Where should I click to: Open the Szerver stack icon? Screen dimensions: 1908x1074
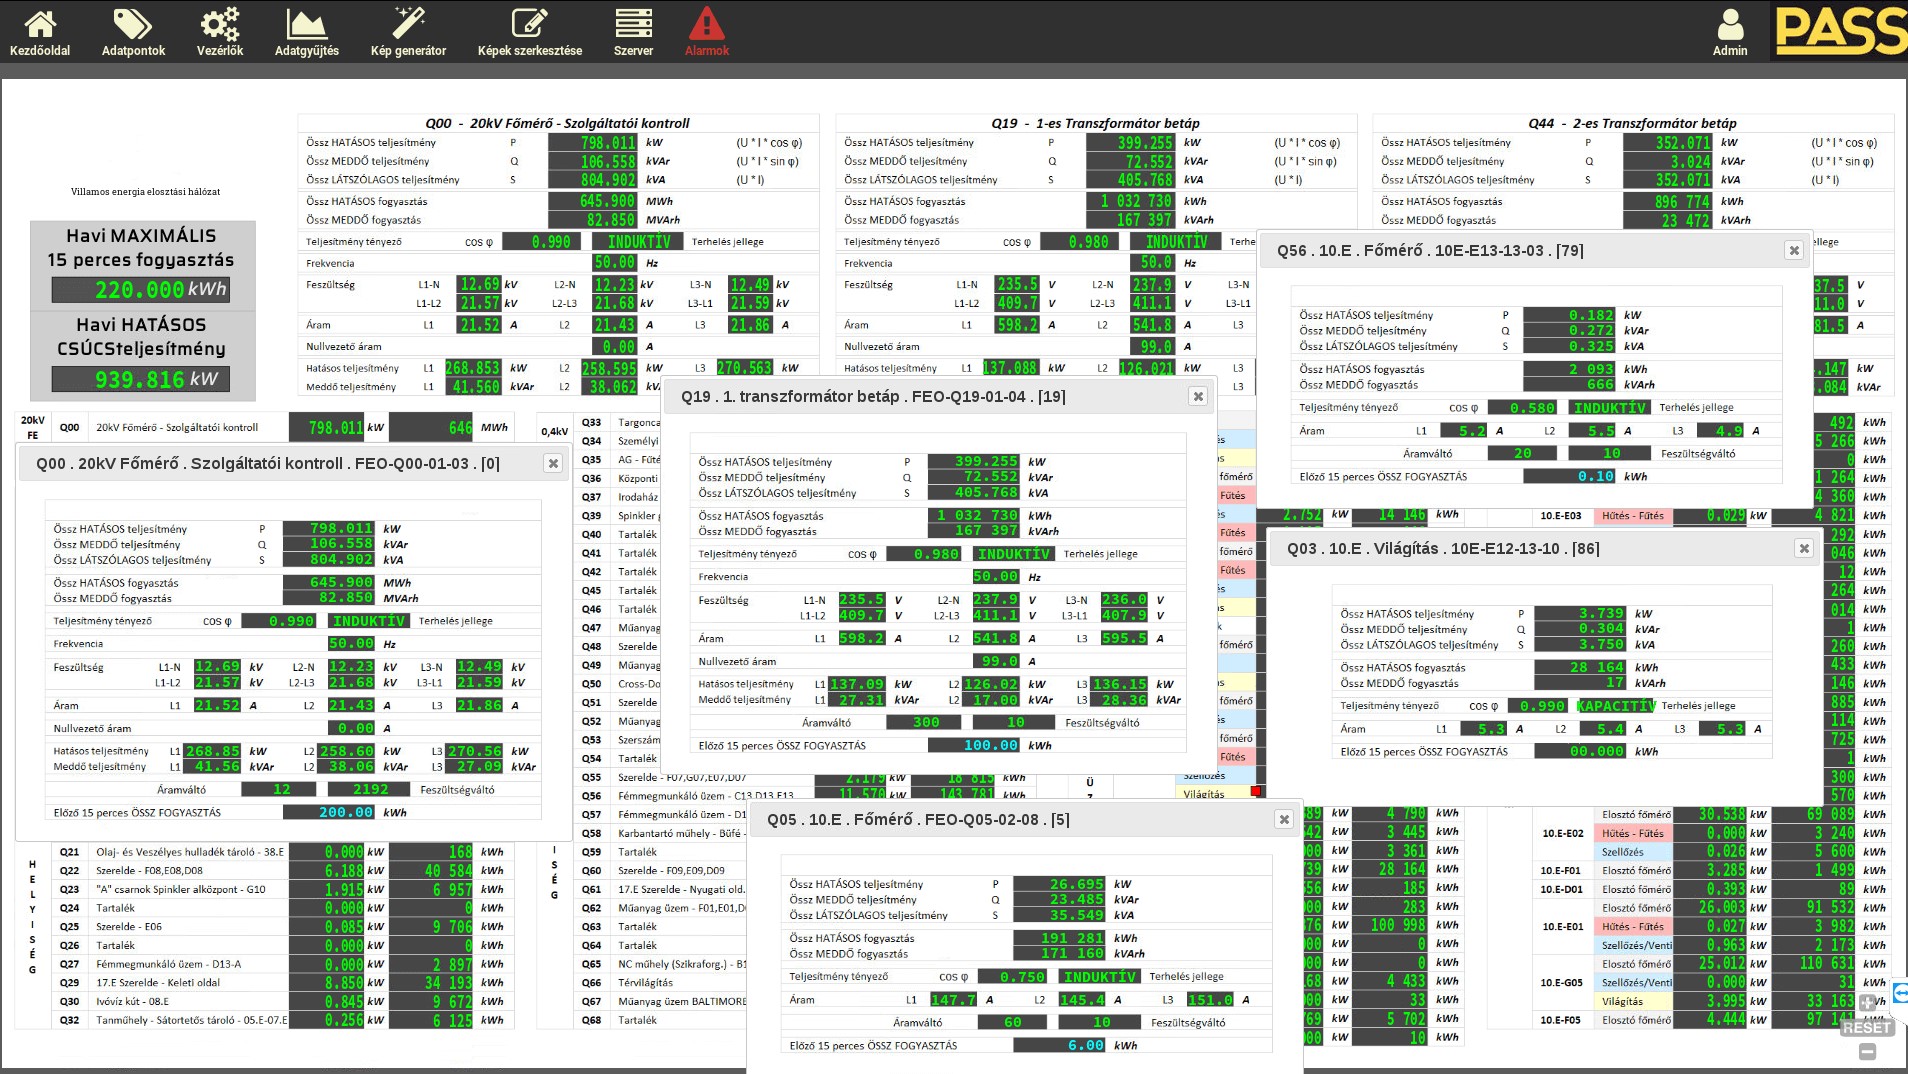tap(633, 32)
